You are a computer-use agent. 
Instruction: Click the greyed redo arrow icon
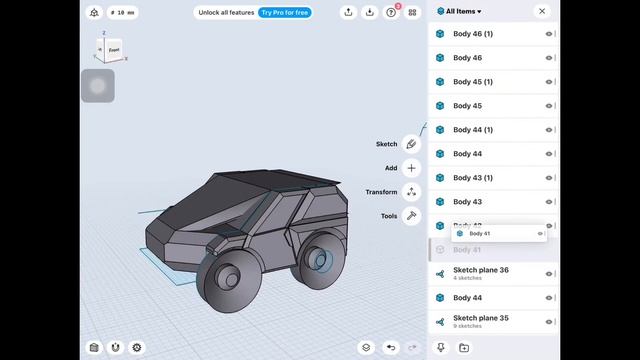412,347
